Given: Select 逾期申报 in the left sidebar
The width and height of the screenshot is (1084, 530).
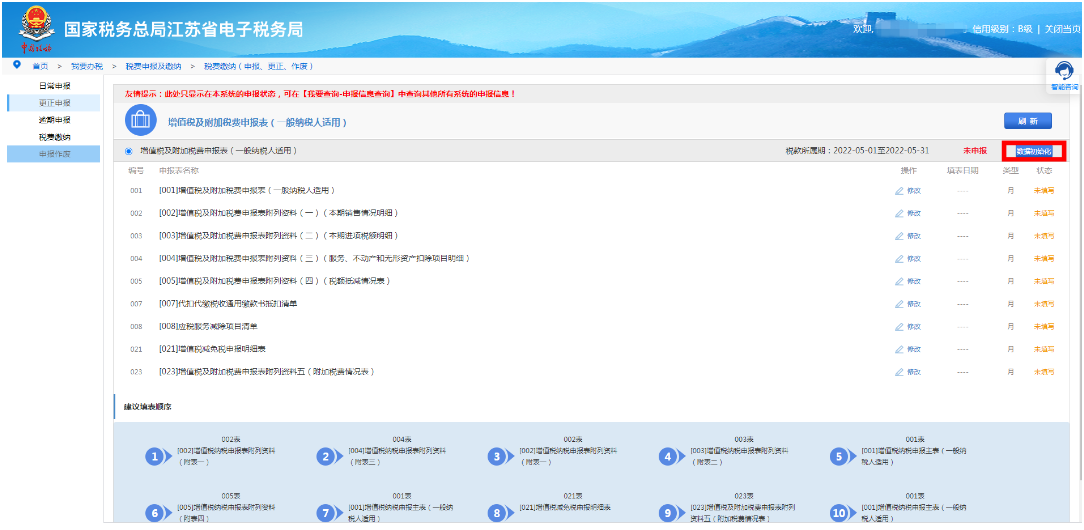Looking at the screenshot, I should pyautogui.click(x=54, y=120).
